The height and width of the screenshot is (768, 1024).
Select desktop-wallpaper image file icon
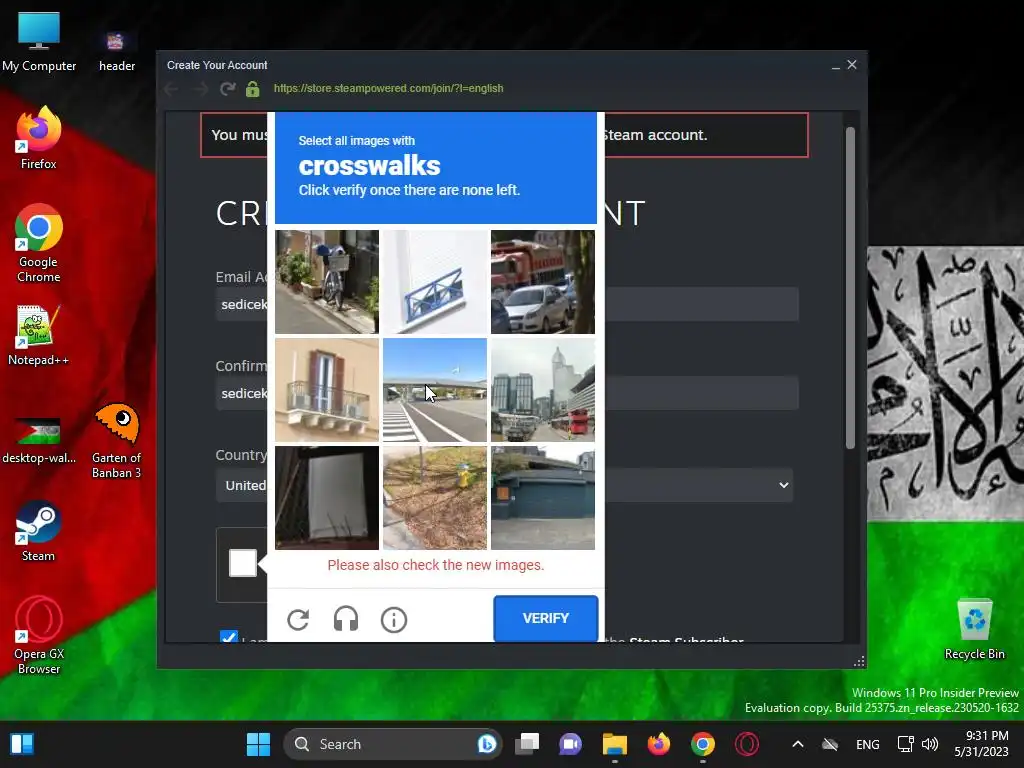pyautogui.click(x=39, y=439)
